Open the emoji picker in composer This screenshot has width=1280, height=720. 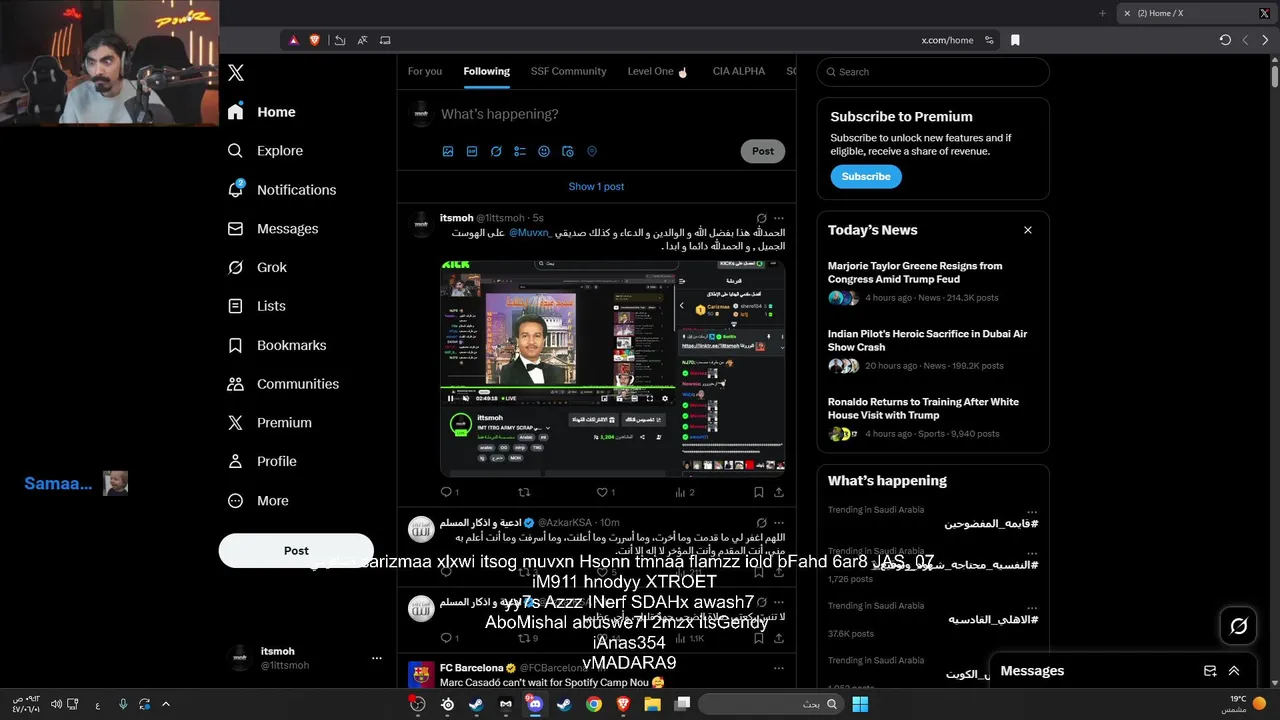(544, 151)
